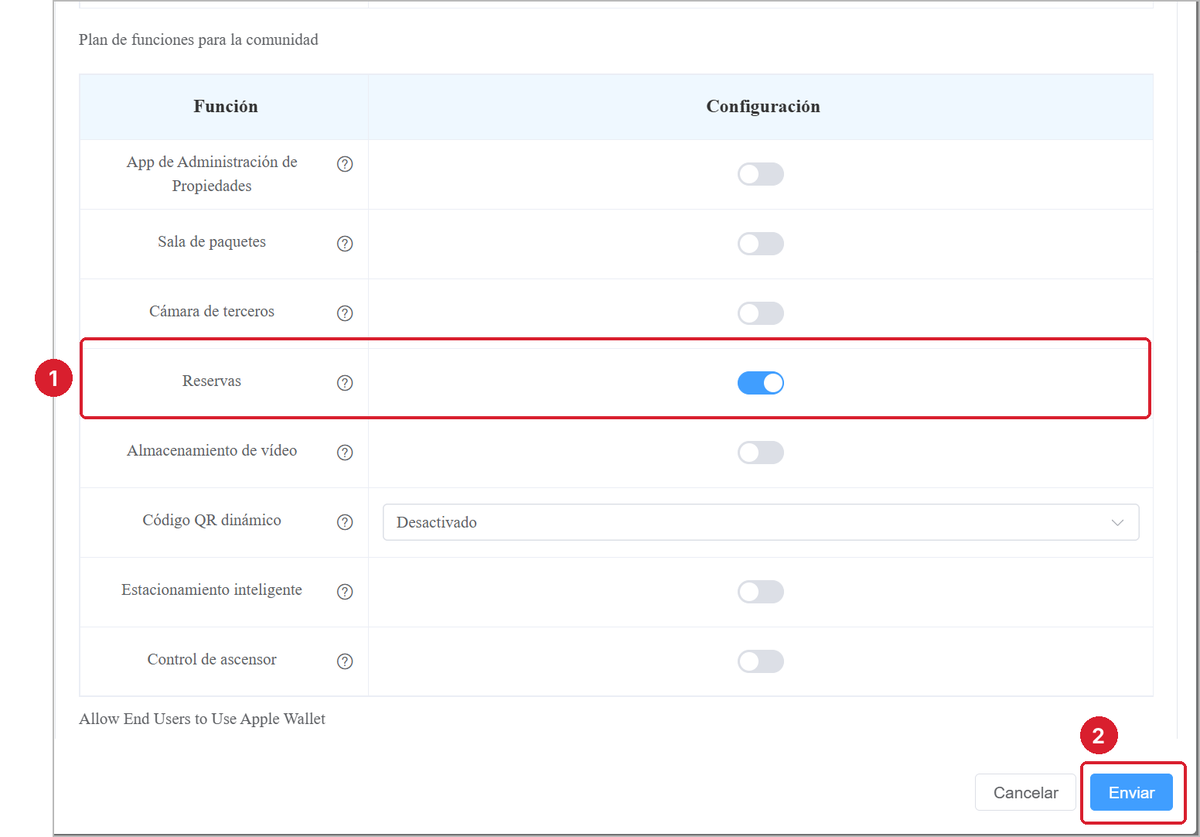Screen dimensions: 1200x837
Task: Enable the App de Administración de Propiedades toggle
Action: 760,175
